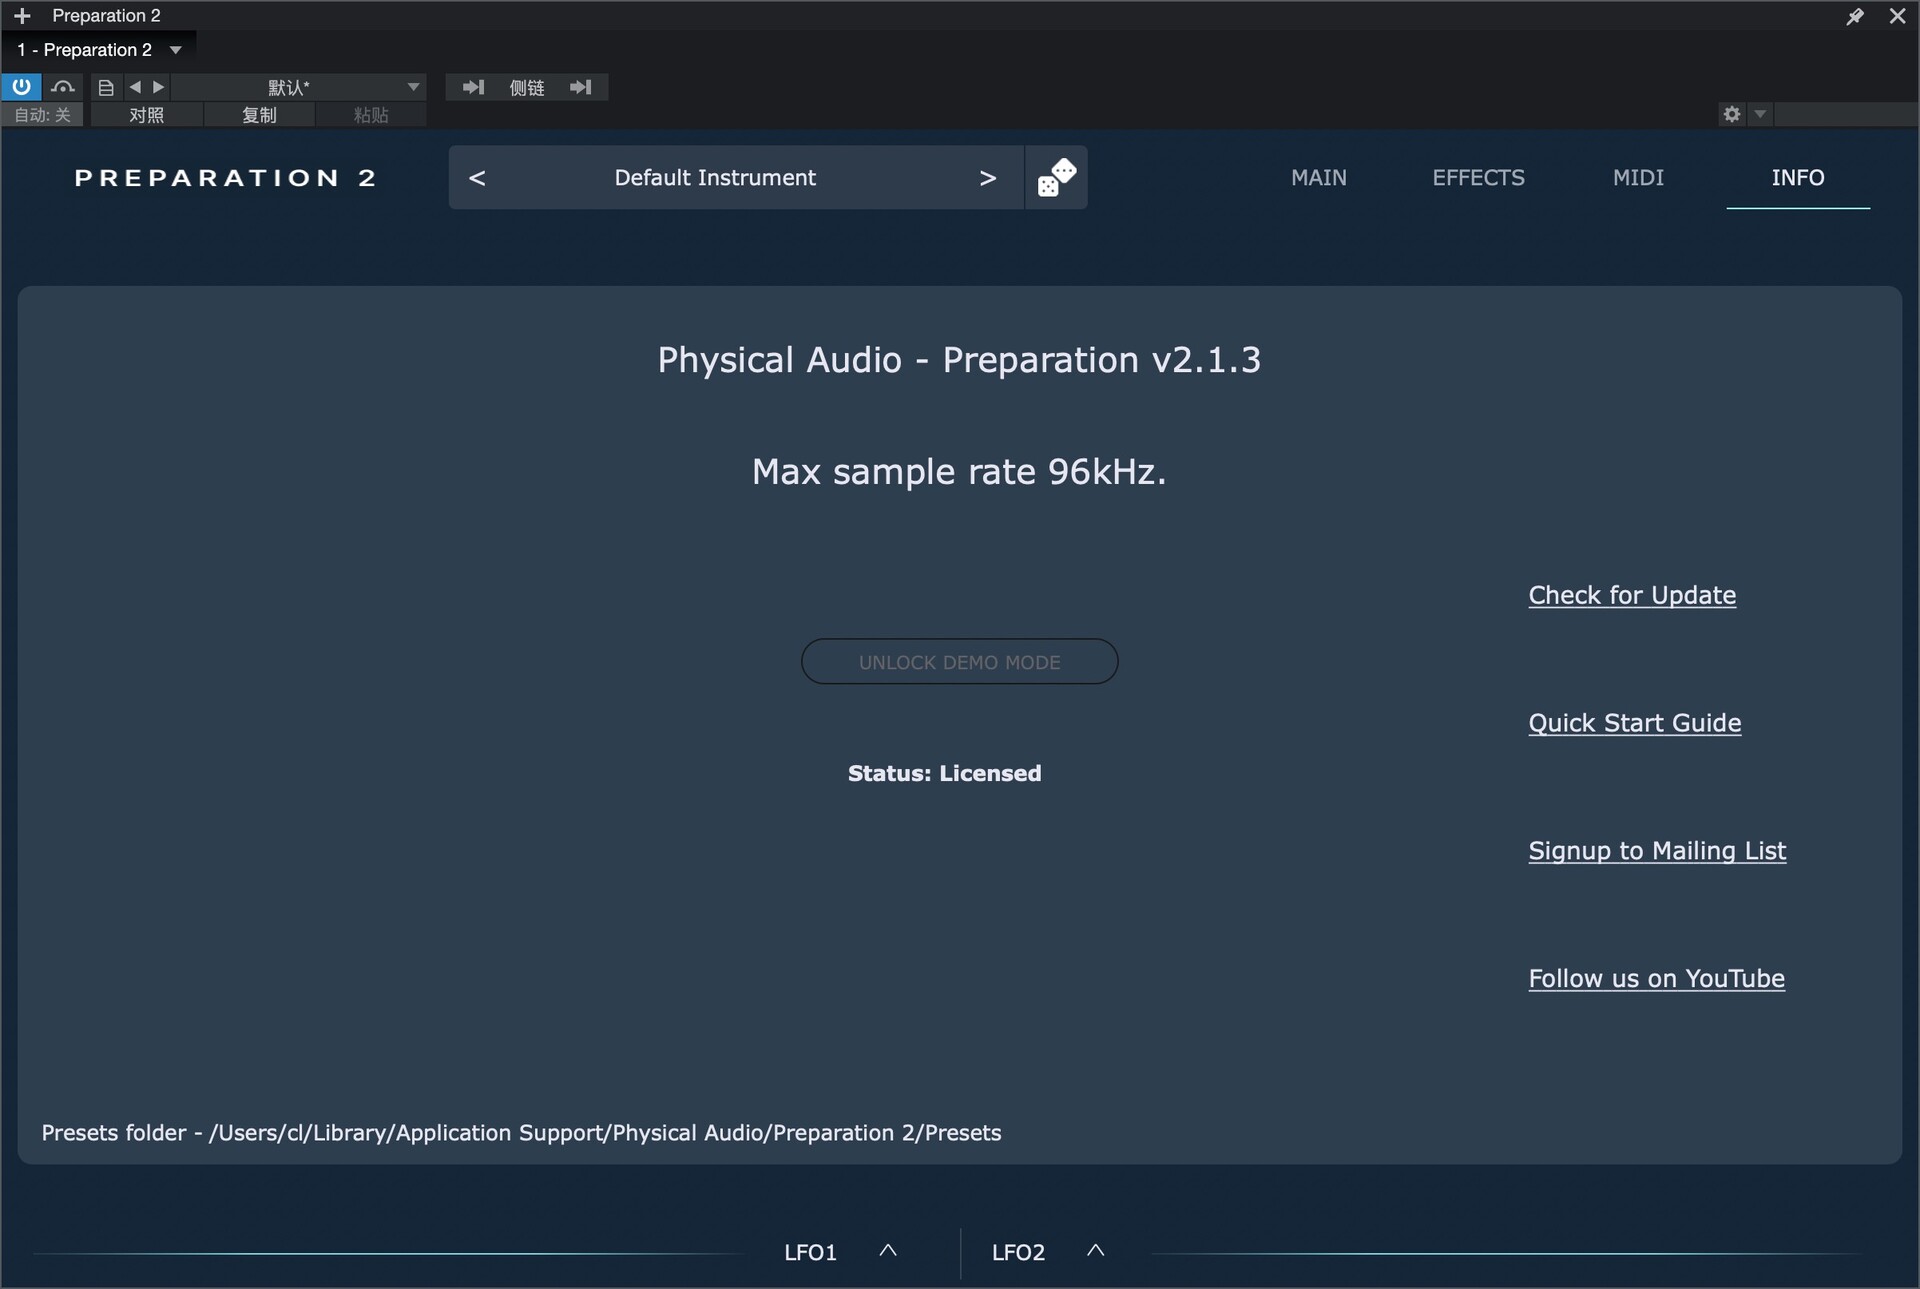This screenshot has height=1289, width=1920.
Task: Open the Default Instrument preset name menu
Action: pos(715,178)
